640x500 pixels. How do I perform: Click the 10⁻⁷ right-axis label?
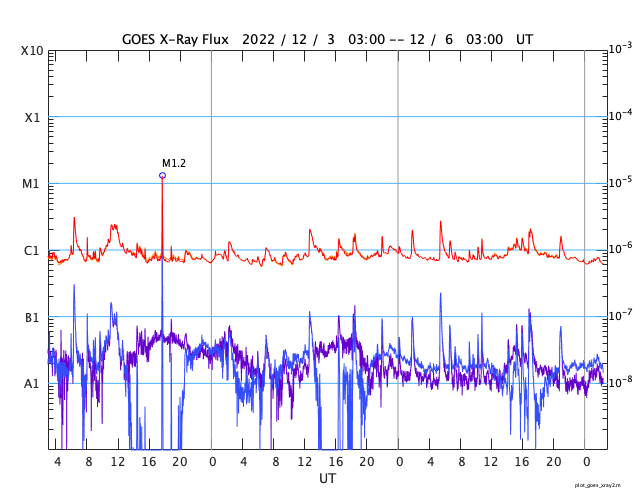tap(620, 315)
